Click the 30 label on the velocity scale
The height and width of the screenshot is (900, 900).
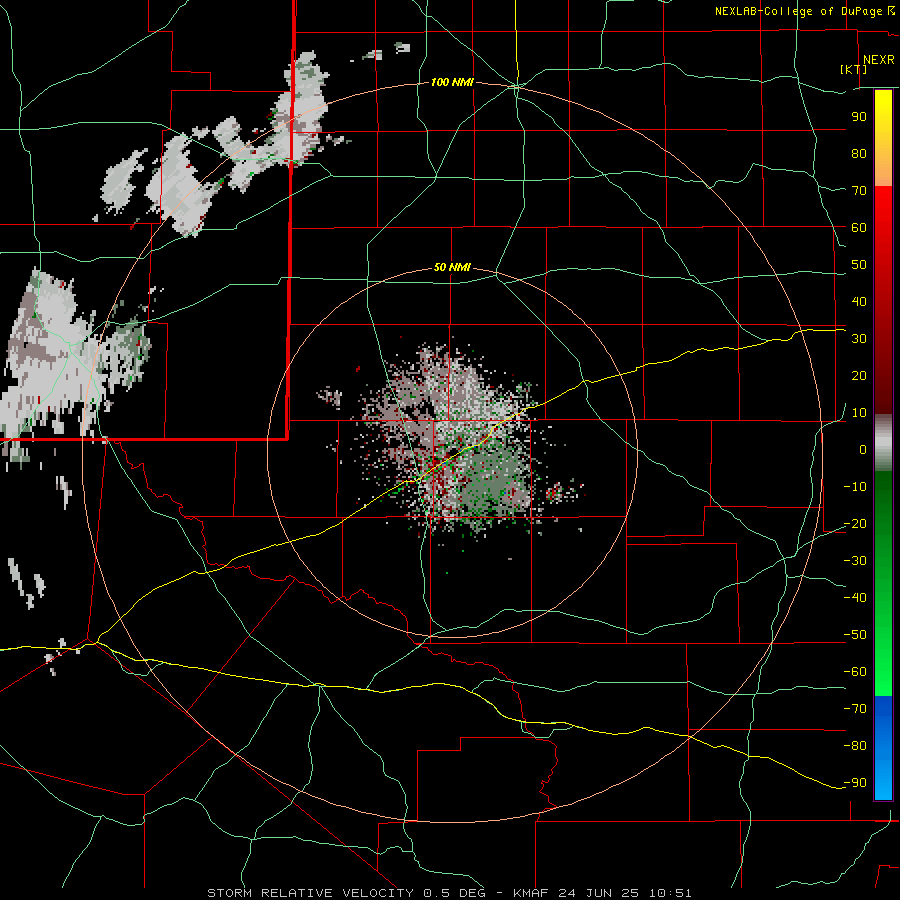(x=859, y=339)
